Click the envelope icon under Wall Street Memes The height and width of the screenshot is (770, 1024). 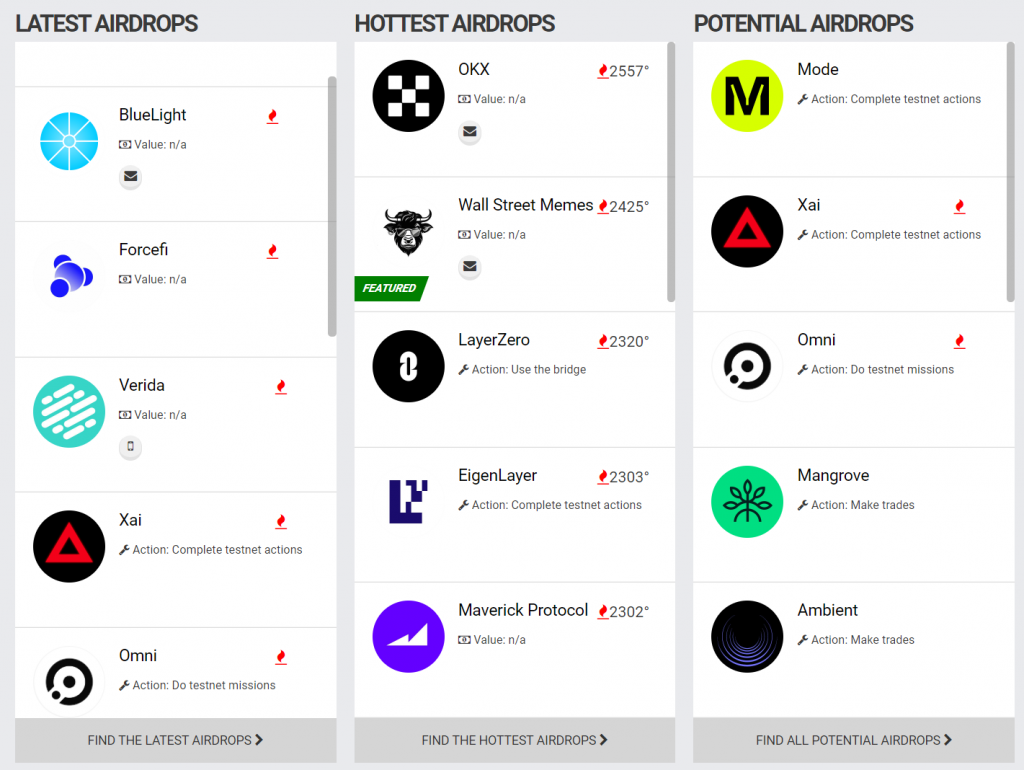pos(470,267)
